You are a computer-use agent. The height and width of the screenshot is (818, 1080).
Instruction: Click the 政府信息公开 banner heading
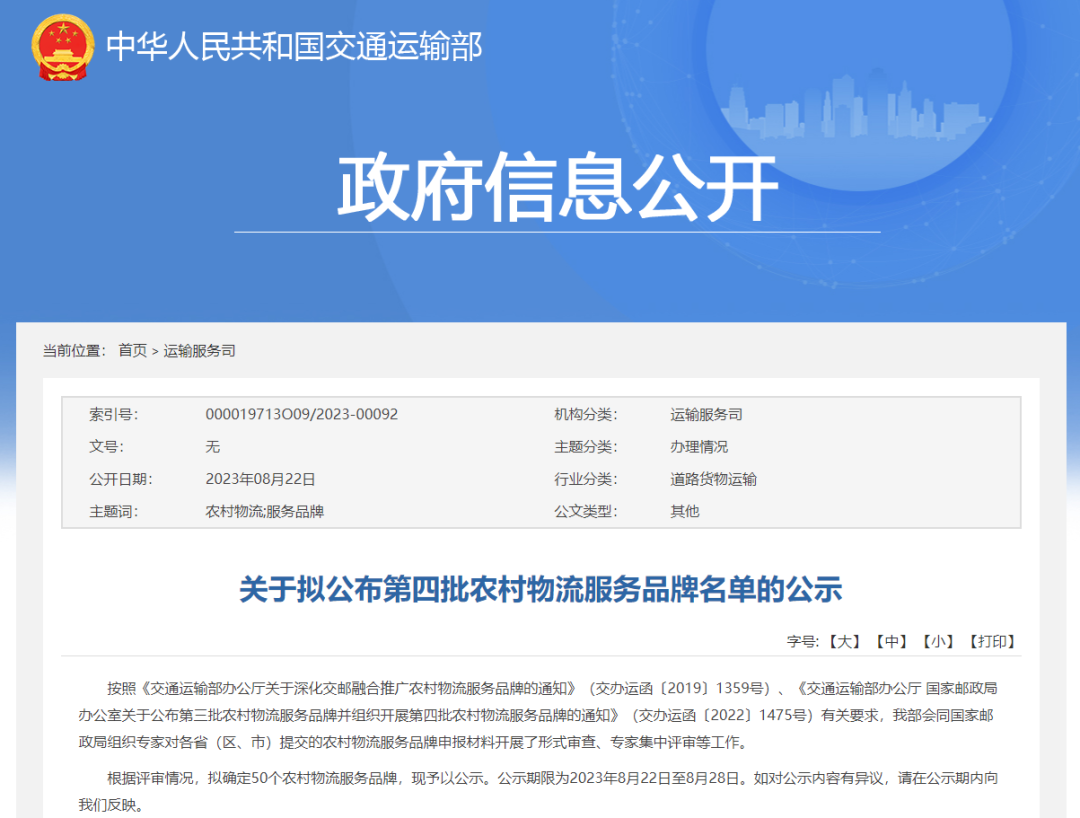click(557, 187)
